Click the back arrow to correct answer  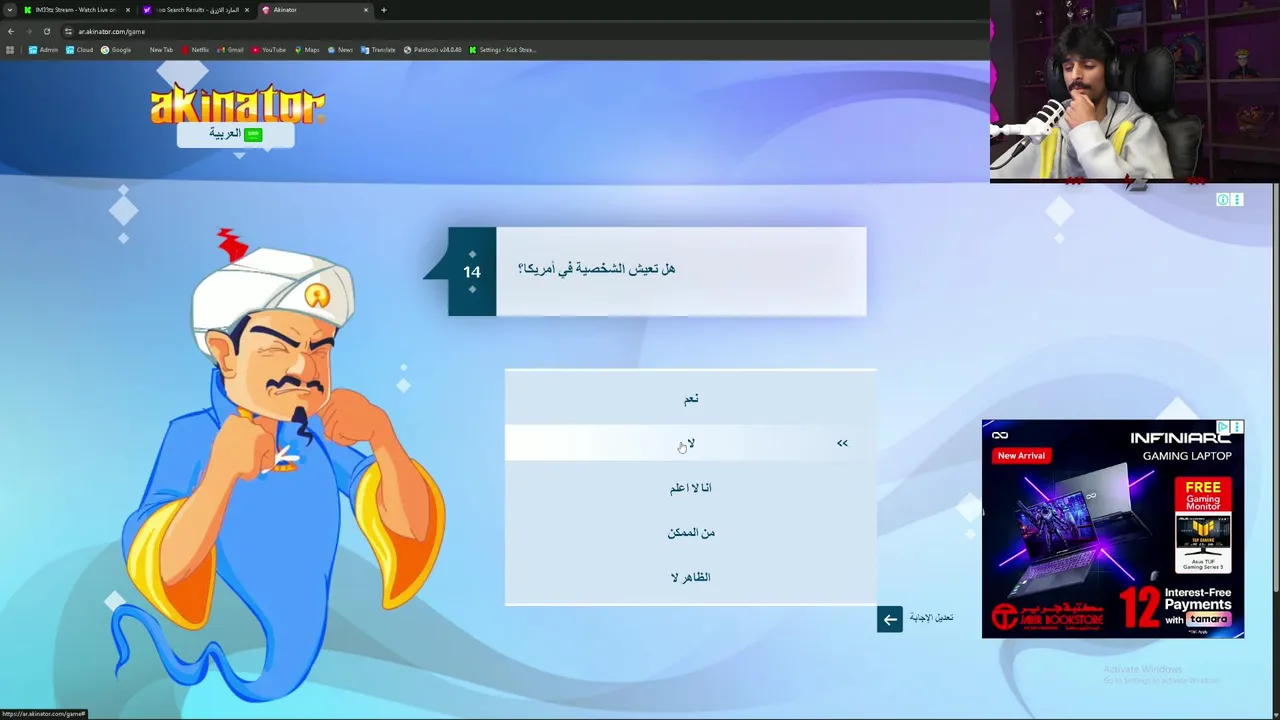[889, 619]
